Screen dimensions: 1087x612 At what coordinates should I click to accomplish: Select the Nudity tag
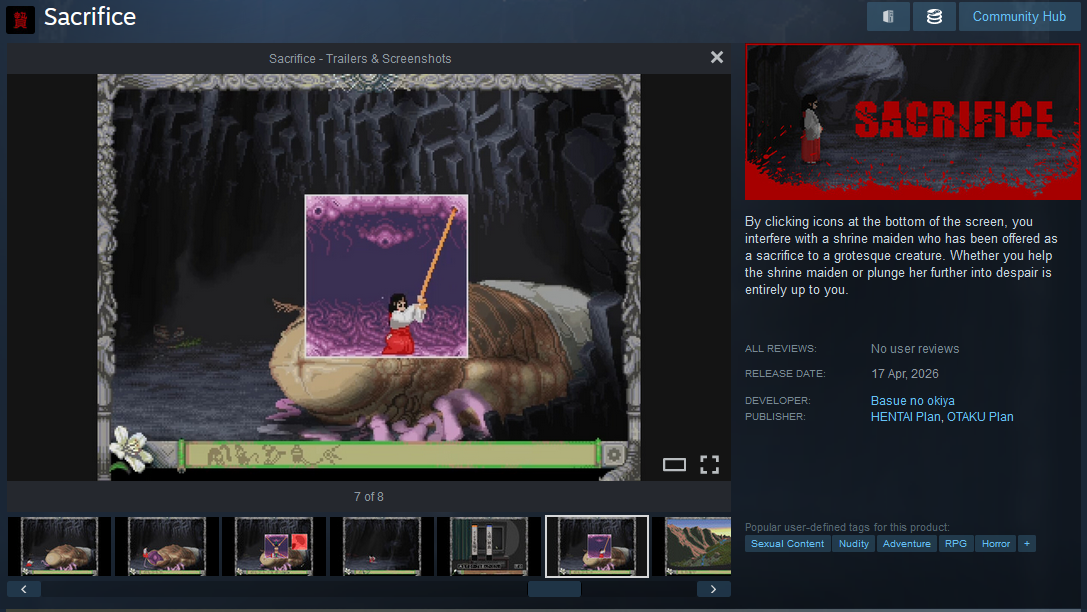click(x=853, y=543)
